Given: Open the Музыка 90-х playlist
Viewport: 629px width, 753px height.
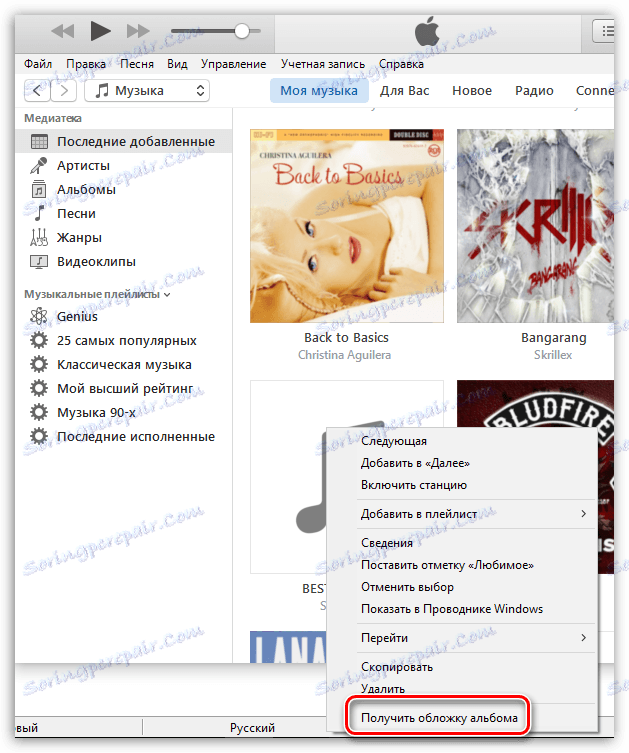Looking at the screenshot, I should (x=97, y=413).
